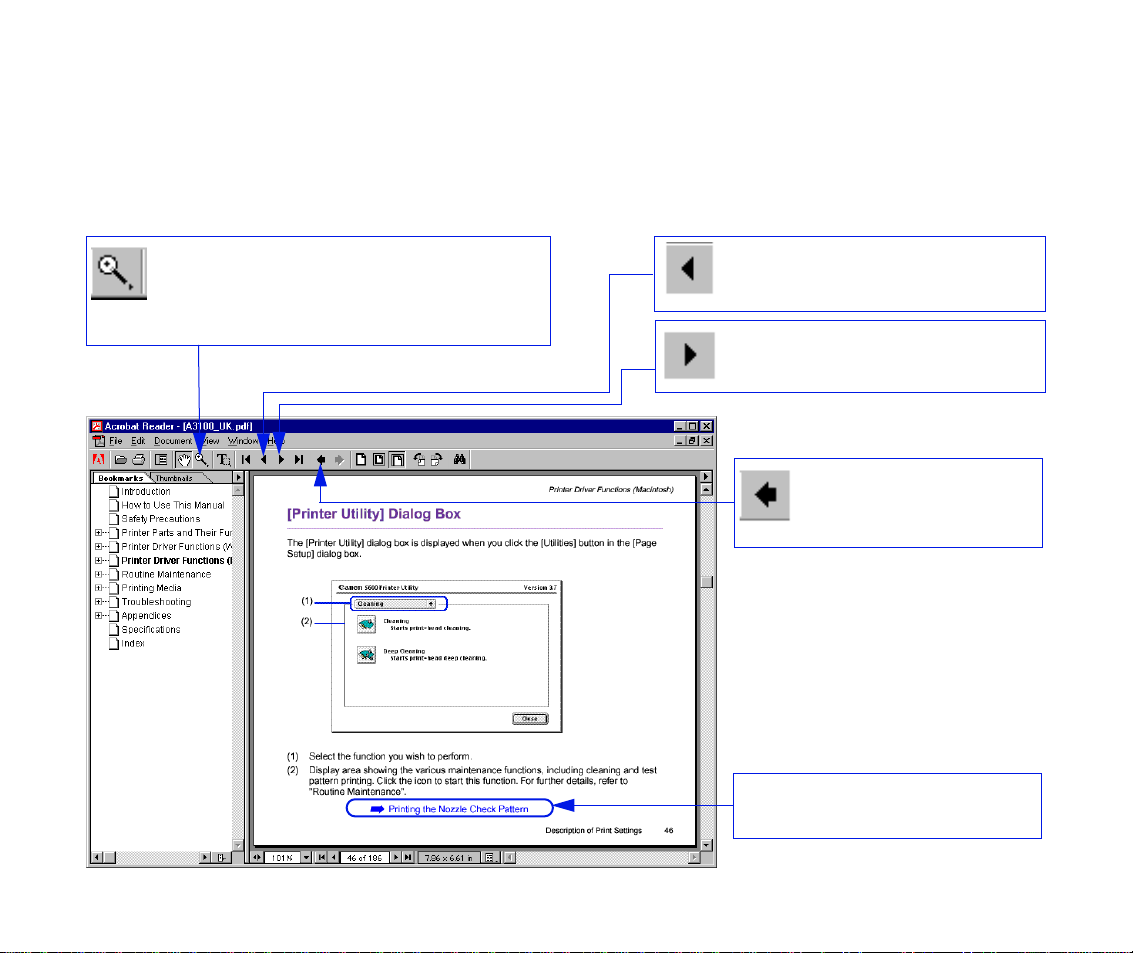The image size is (1133, 953).
Task: Open the Specifications bookmark
Action: click(x=150, y=629)
